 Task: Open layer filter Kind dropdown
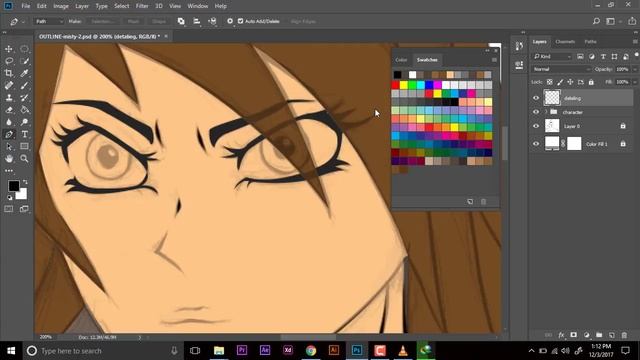553,56
